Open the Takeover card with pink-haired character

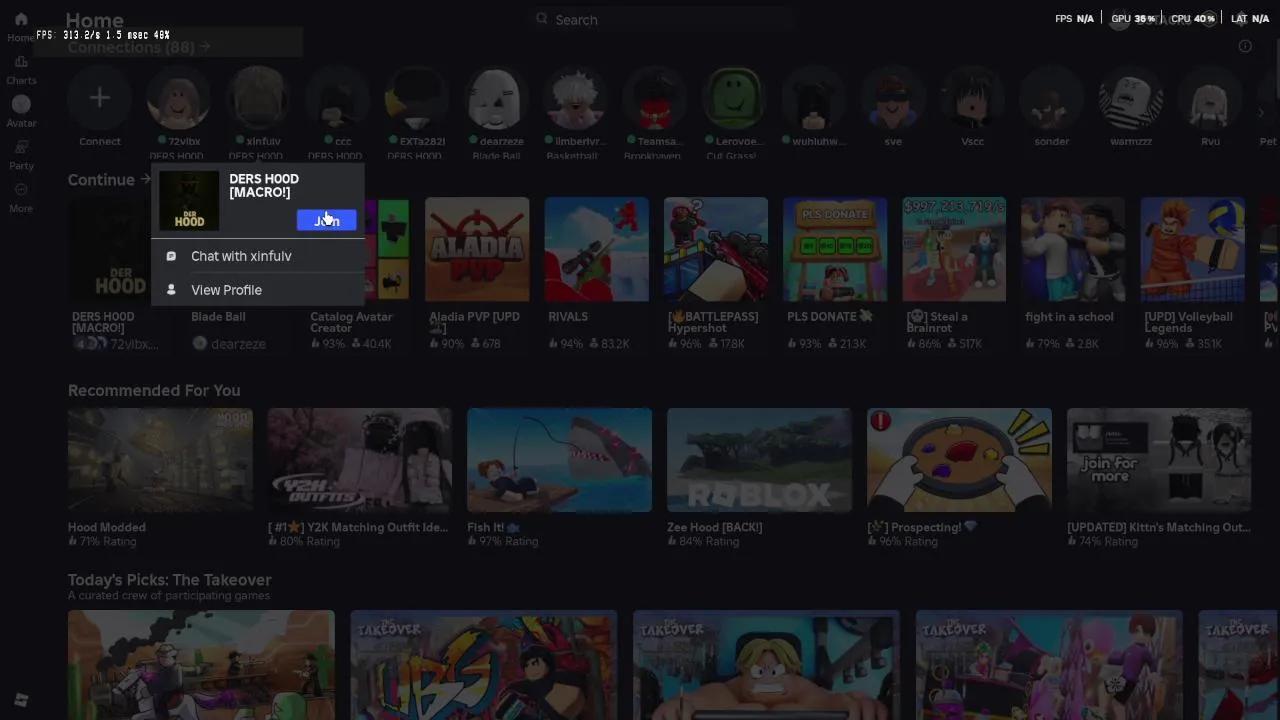click(1049, 665)
